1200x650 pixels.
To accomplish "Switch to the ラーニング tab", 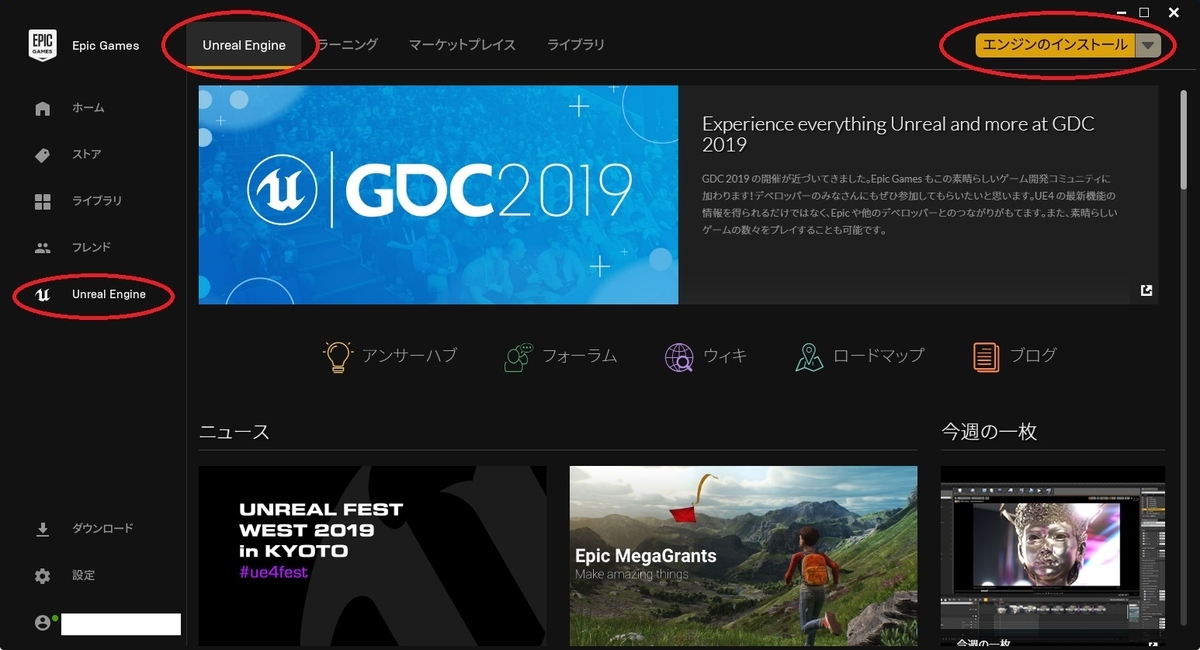I will click(x=349, y=44).
